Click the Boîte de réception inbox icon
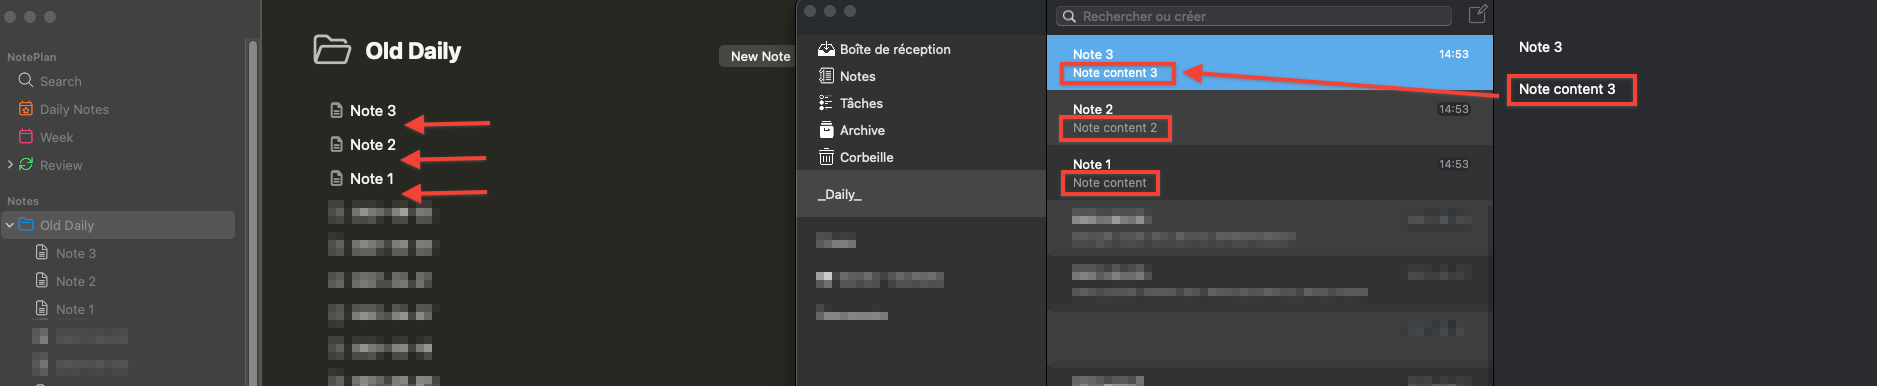Screen dimensions: 1877x386 [826, 49]
